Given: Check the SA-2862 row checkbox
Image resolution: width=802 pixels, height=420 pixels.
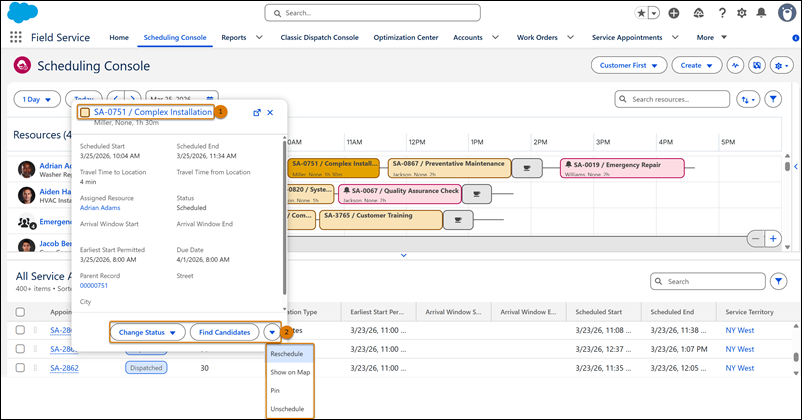Looking at the screenshot, I should coord(20,367).
